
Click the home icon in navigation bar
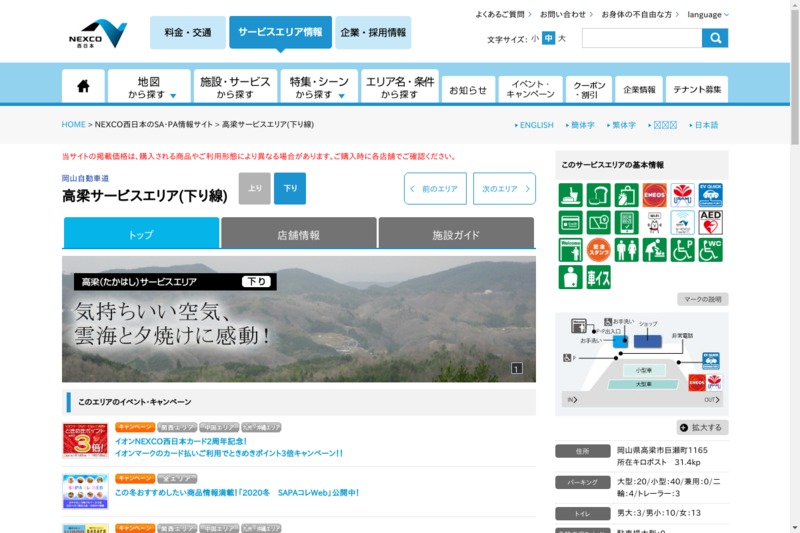coord(83,86)
